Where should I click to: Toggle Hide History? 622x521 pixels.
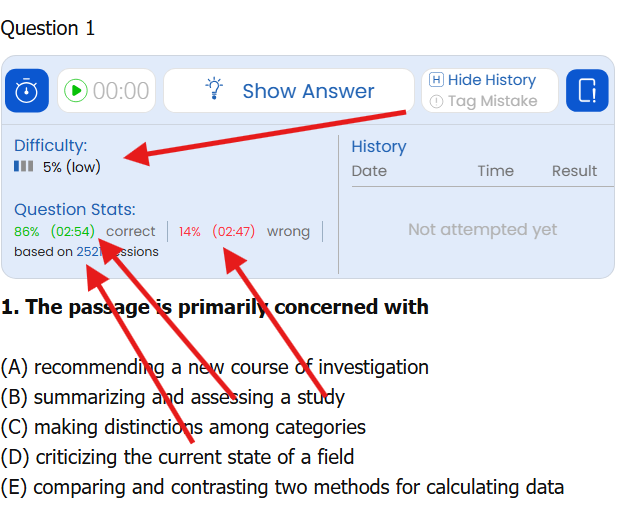(x=482, y=80)
